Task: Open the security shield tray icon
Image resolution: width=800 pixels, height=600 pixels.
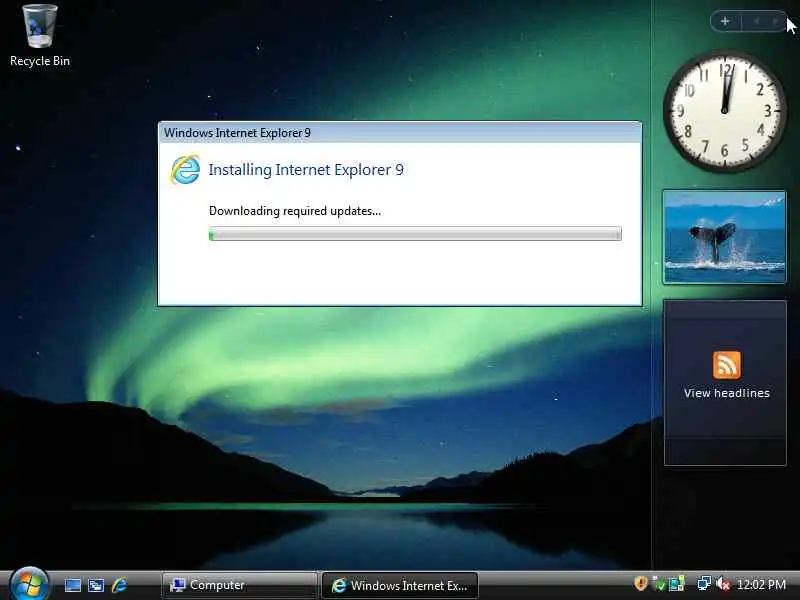Action: (640, 583)
